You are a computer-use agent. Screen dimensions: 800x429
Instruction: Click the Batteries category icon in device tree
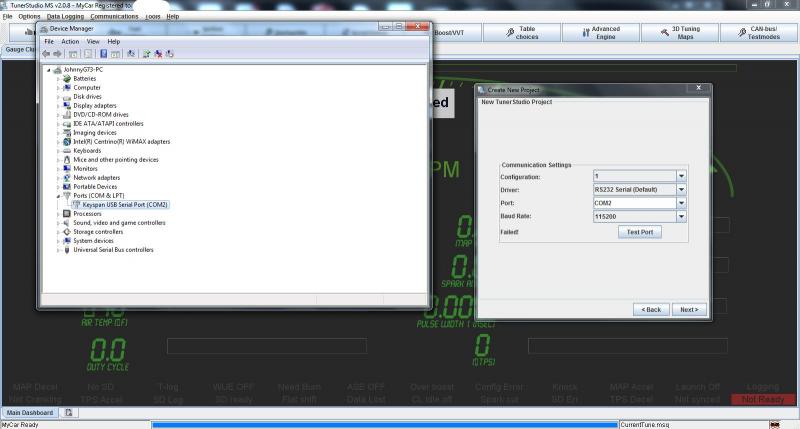[x=67, y=79]
